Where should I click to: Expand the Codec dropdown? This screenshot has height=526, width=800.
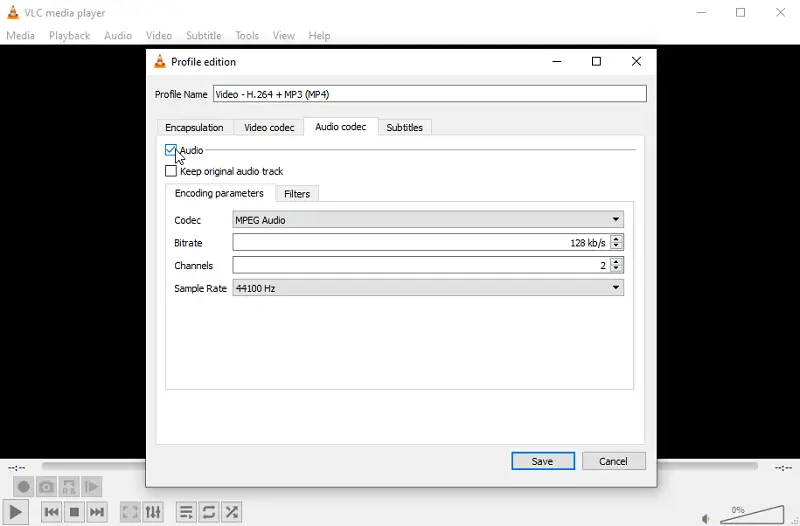click(x=428, y=220)
